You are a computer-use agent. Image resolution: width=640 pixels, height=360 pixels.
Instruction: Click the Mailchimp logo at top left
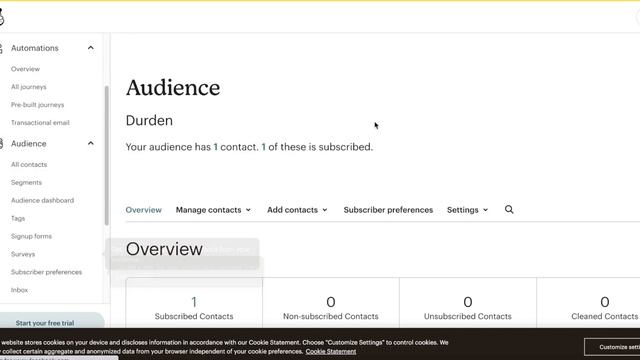pos(2,18)
